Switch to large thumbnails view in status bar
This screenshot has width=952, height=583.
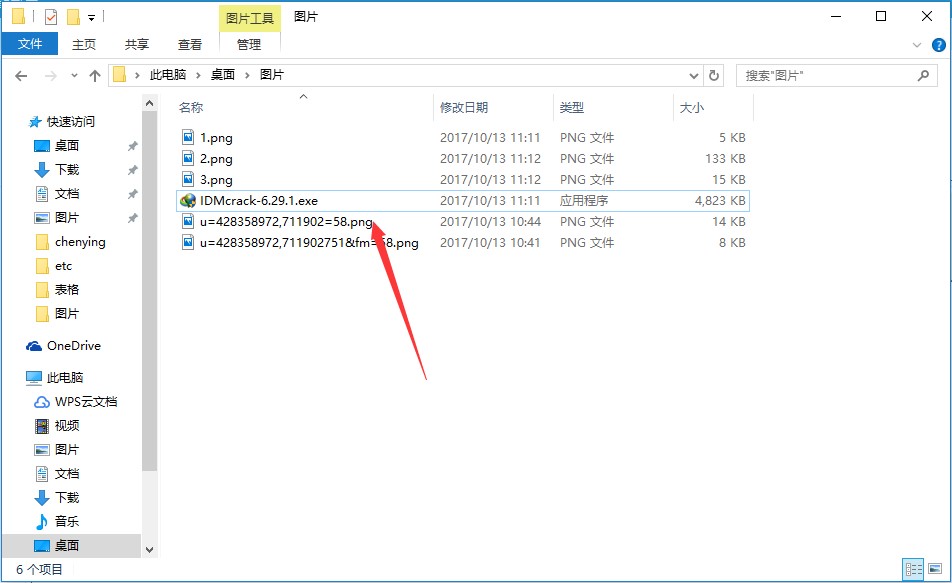[x=934, y=568]
